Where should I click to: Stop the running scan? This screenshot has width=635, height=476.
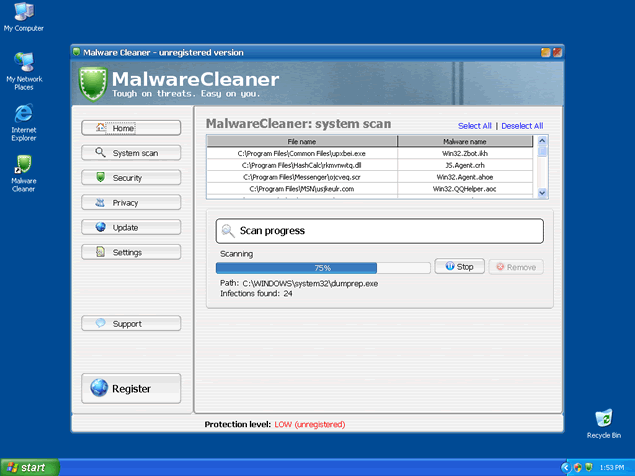(459, 267)
